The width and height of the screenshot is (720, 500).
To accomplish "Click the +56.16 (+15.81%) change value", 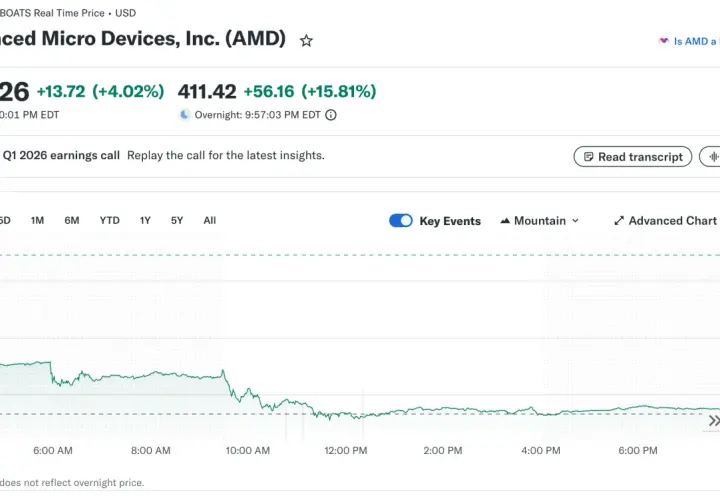I will coord(310,91).
